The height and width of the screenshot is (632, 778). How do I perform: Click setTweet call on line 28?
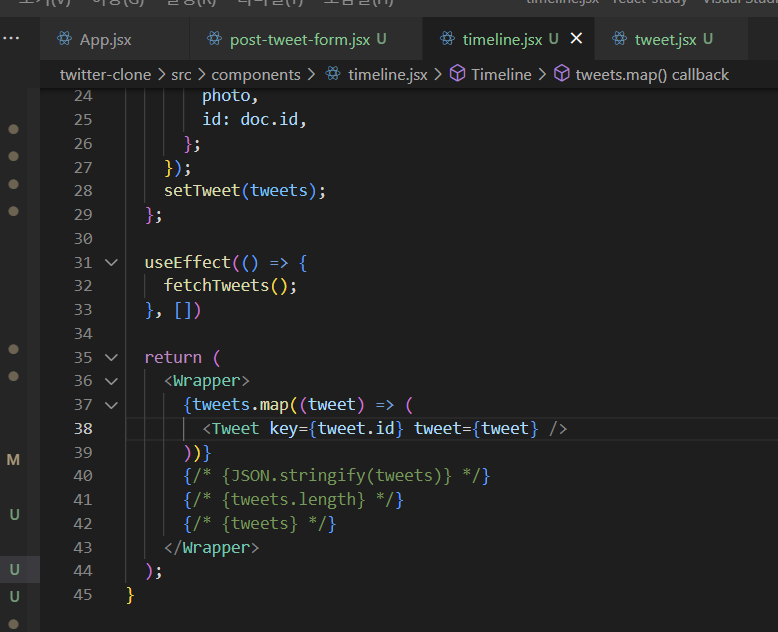245,191
